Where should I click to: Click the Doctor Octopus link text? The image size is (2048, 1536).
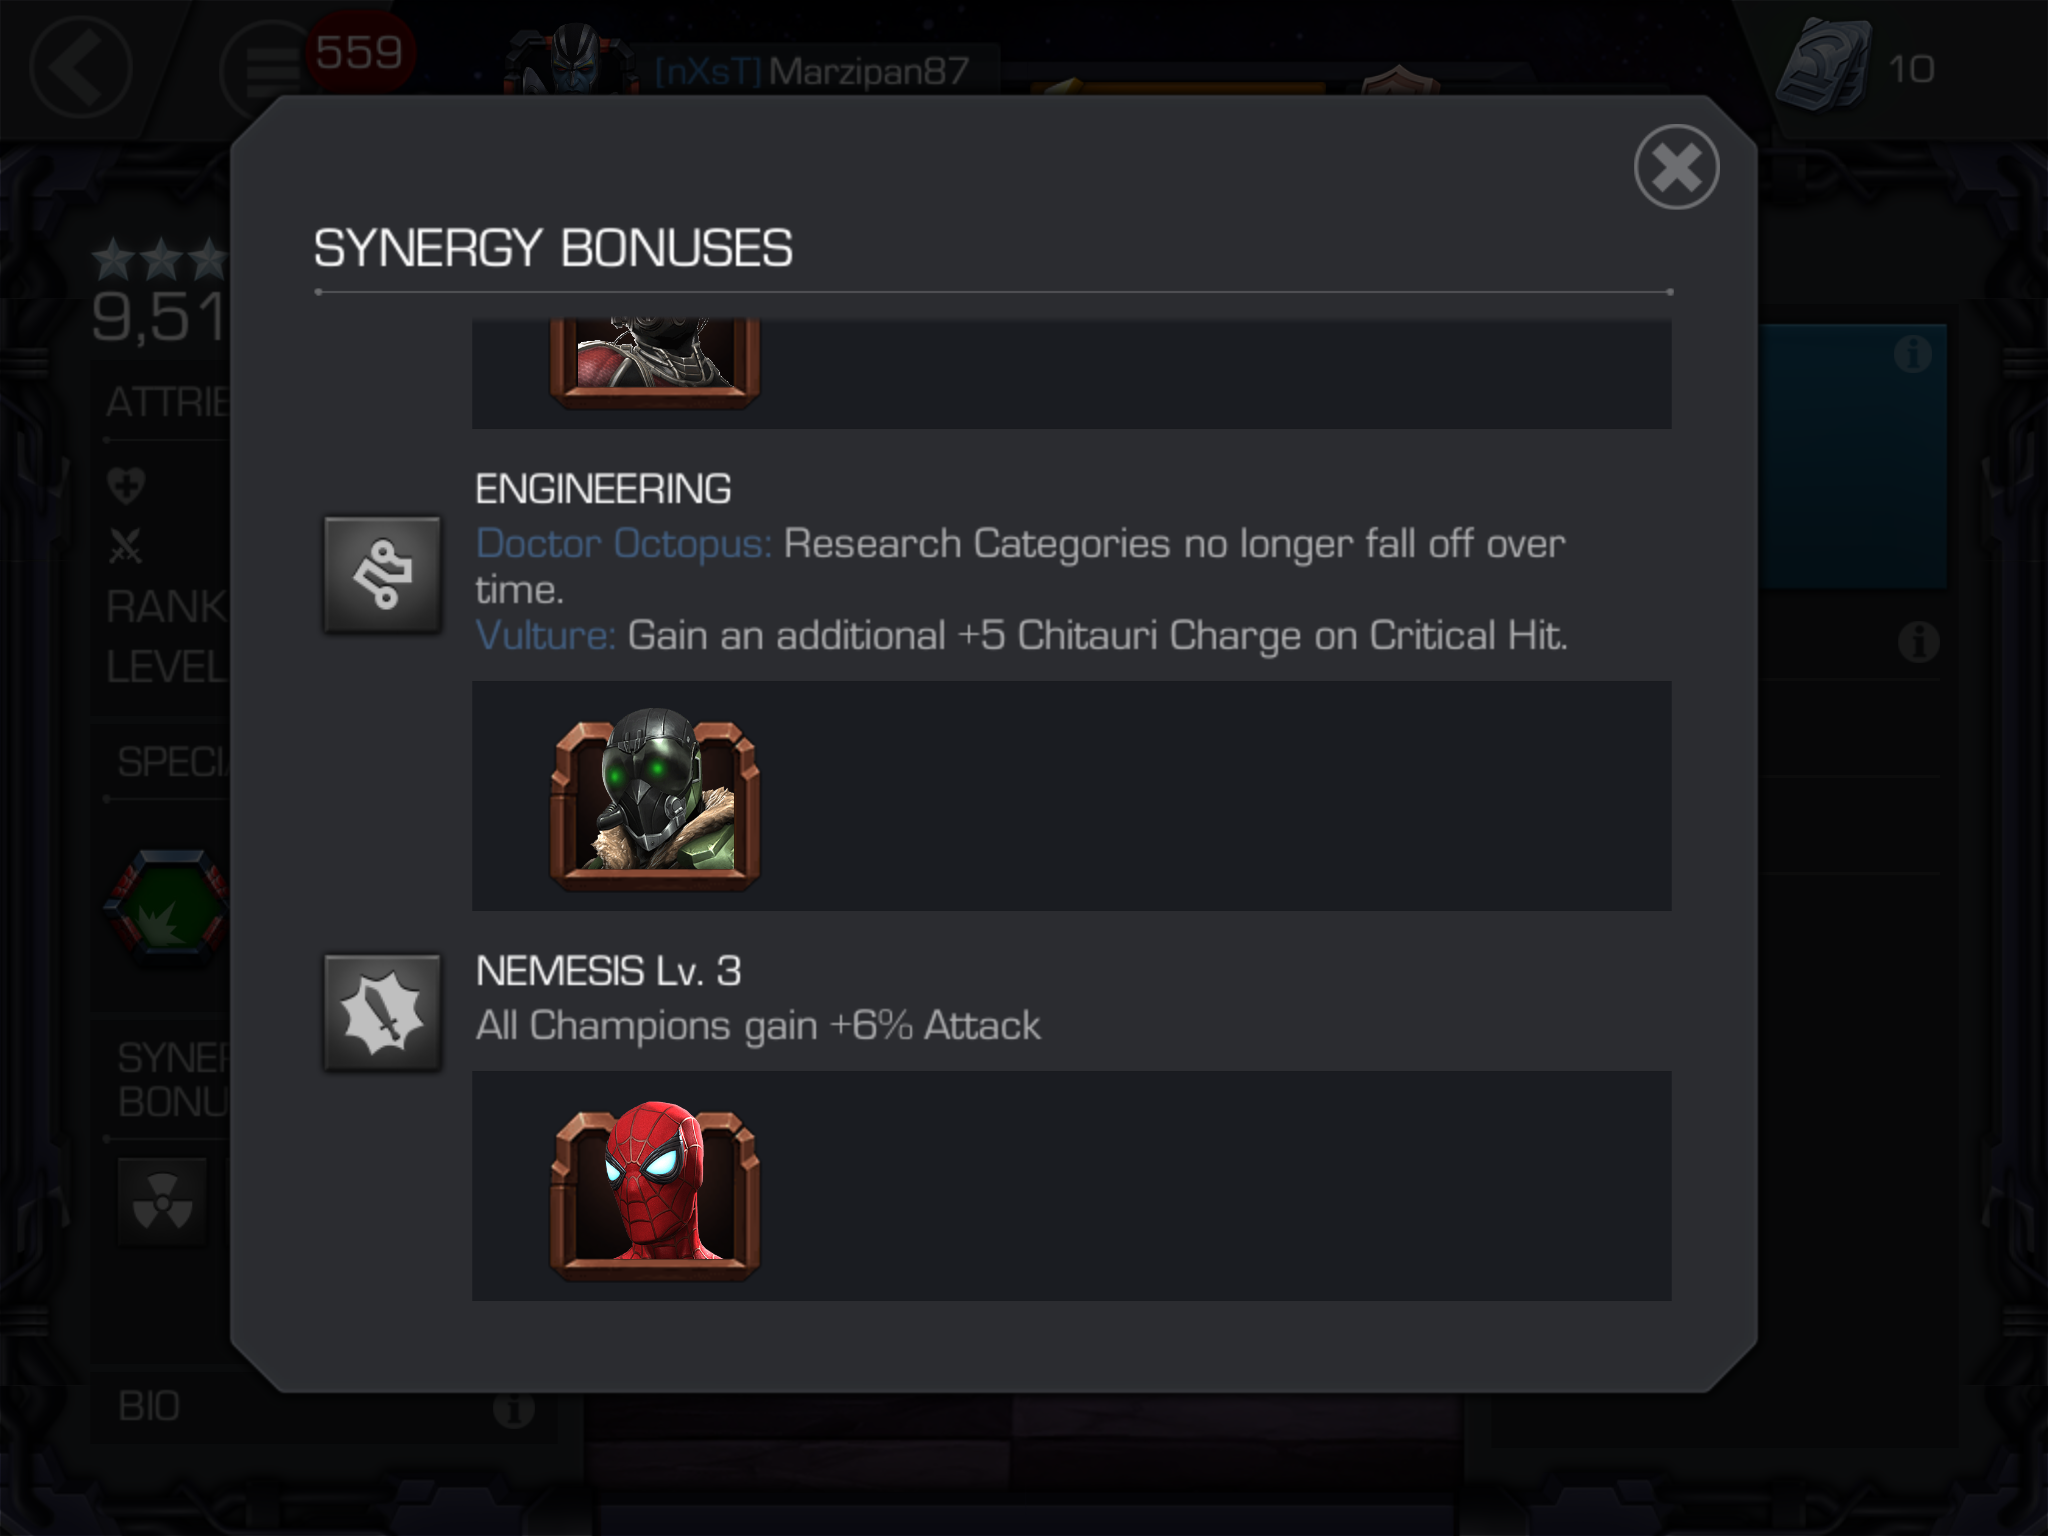click(624, 544)
